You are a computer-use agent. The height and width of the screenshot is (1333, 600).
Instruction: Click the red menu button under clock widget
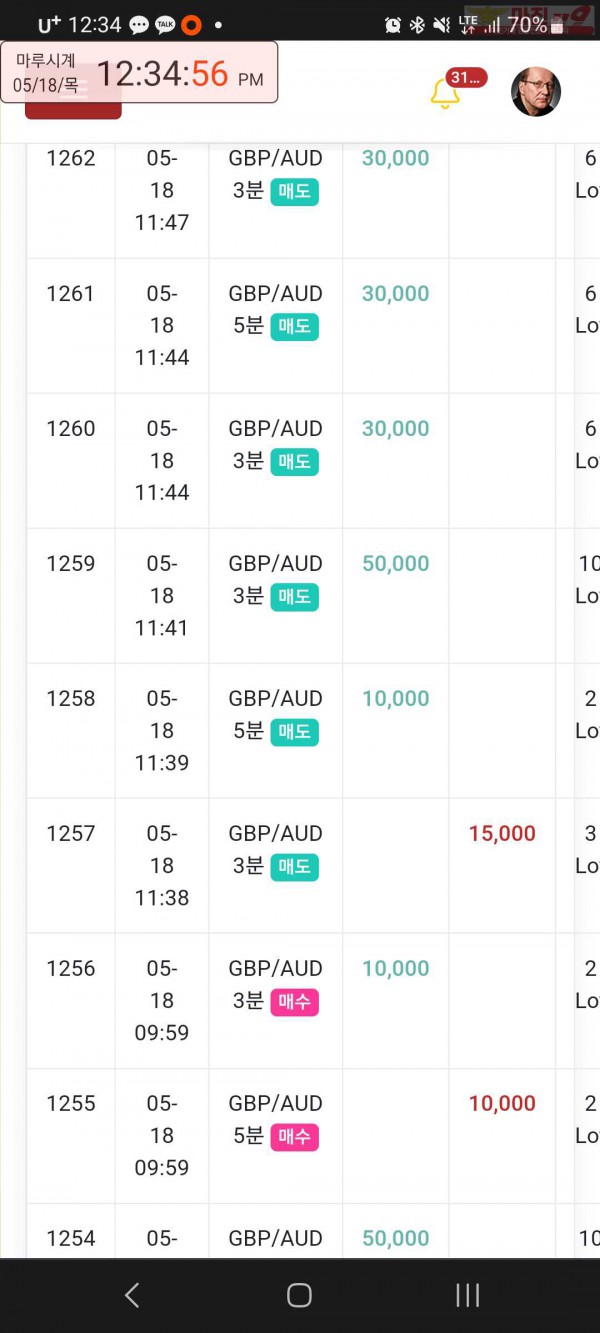coord(73,110)
